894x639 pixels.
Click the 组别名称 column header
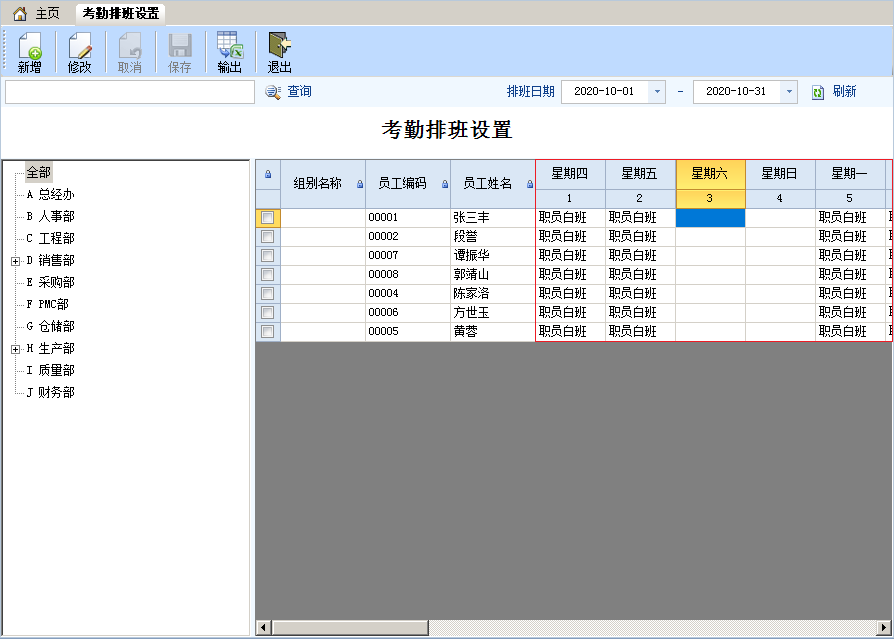click(323, 184)
